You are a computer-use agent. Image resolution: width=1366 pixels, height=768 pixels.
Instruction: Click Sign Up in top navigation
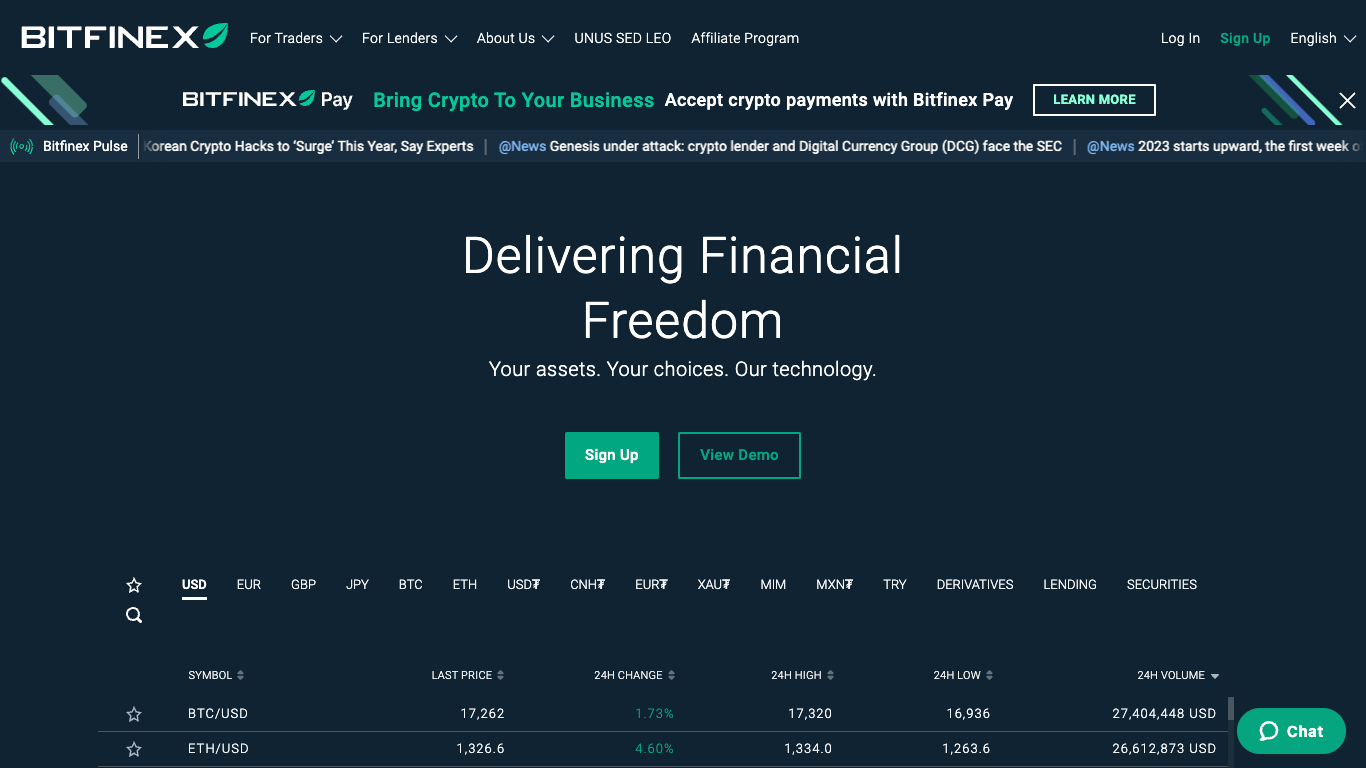point(1245,38)
